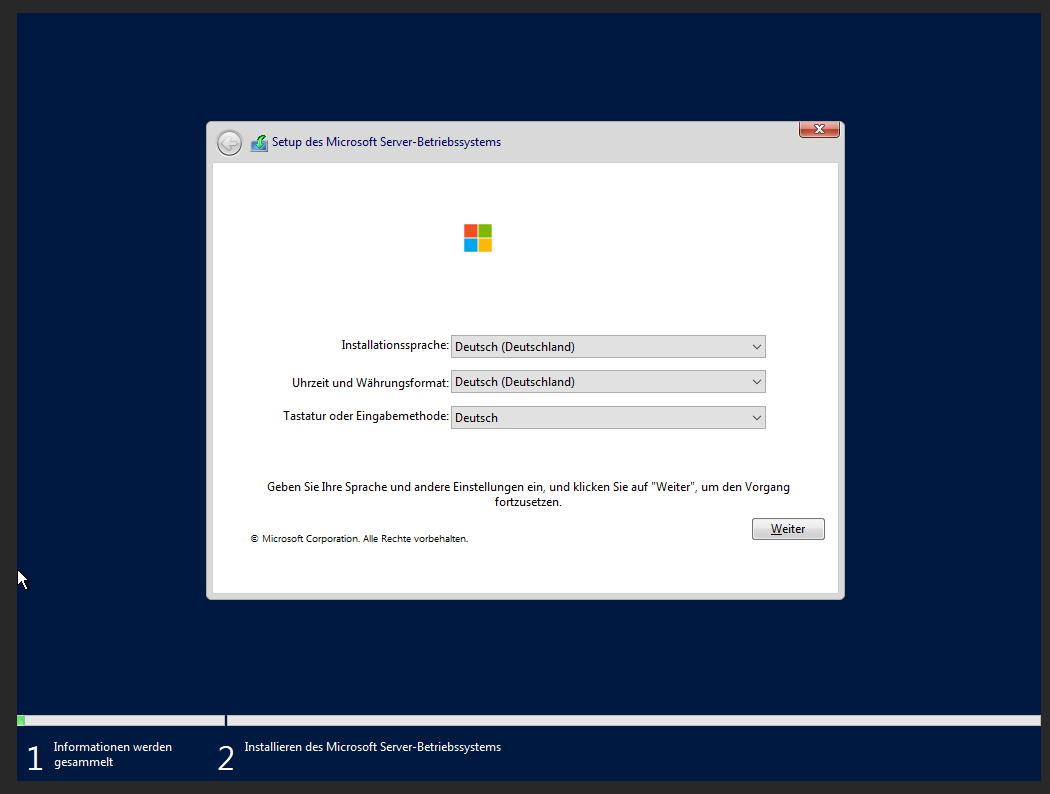Image resolution: width=1050 pixels, height=794 pixels.
Task: Click the 'Installationssprache:' label
Action: 395,345
